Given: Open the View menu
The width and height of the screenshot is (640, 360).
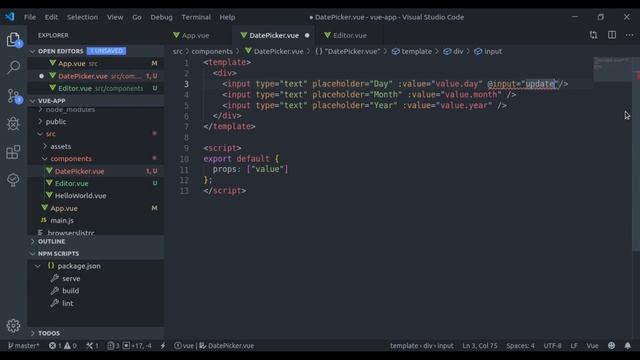Looking at the screenshot, I should [115, 17].
